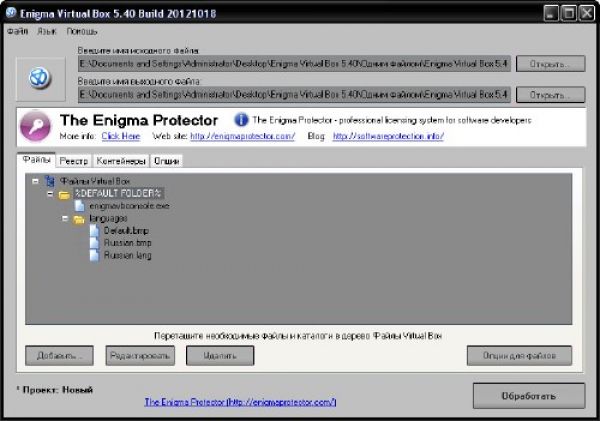Click the Добавить button
Screen dimensions: 600x421
[59, 356]
